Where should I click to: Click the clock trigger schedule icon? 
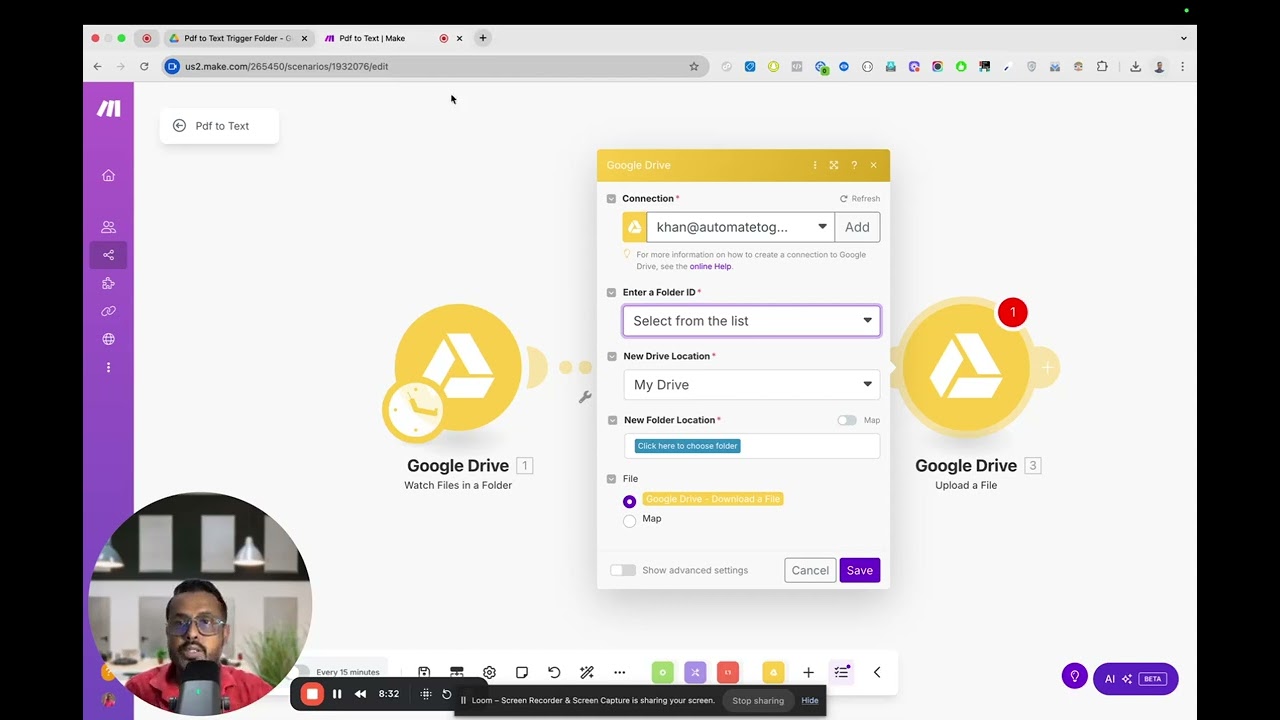point(415,410)
